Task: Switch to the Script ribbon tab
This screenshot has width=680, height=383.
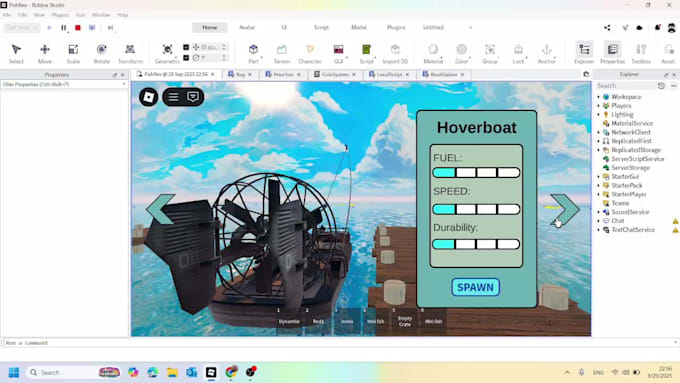Action: tap(321, 27)
